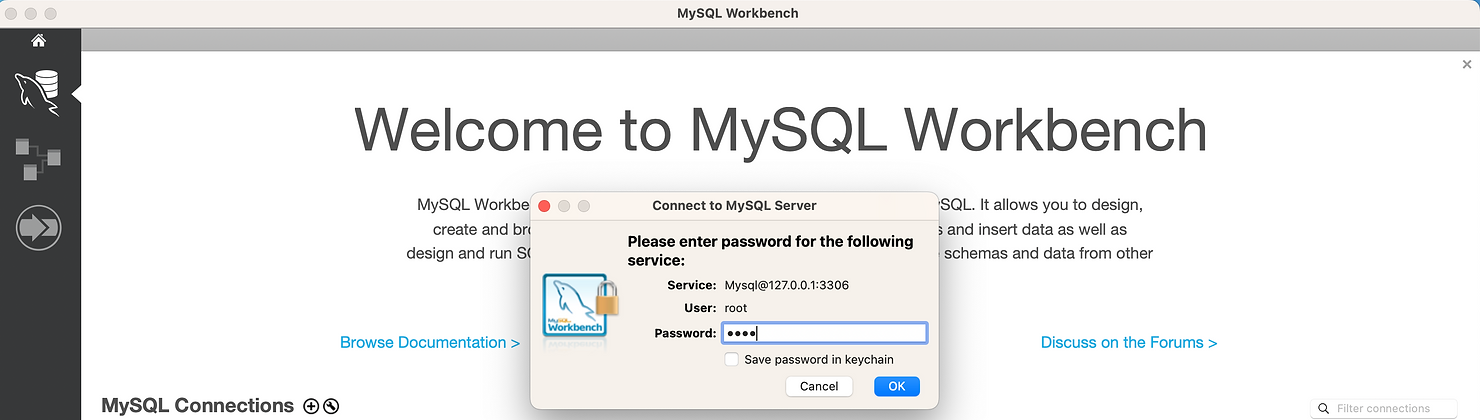The image size is (1480, 420).
Task: Dismiss the welcome panel with the X
Action: (x=1466, y=65)
